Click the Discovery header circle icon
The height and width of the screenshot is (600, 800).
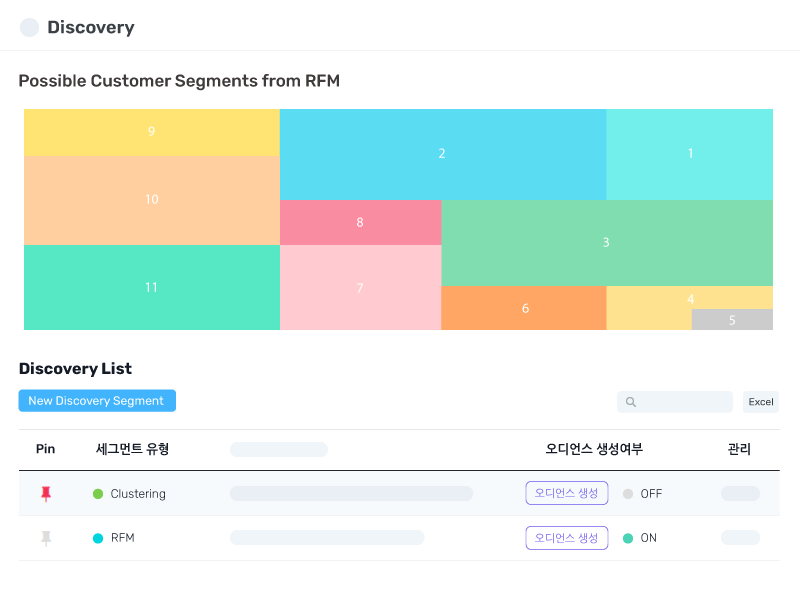coord(30,28)
